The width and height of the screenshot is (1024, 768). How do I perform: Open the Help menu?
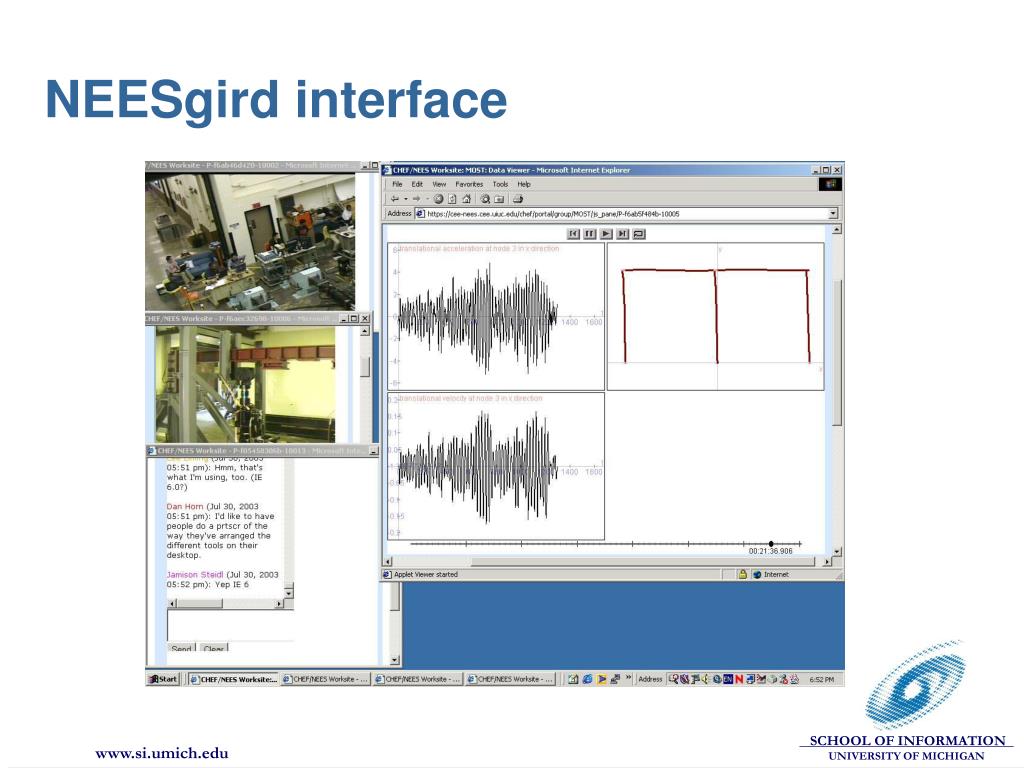click(x=524, y=184)
